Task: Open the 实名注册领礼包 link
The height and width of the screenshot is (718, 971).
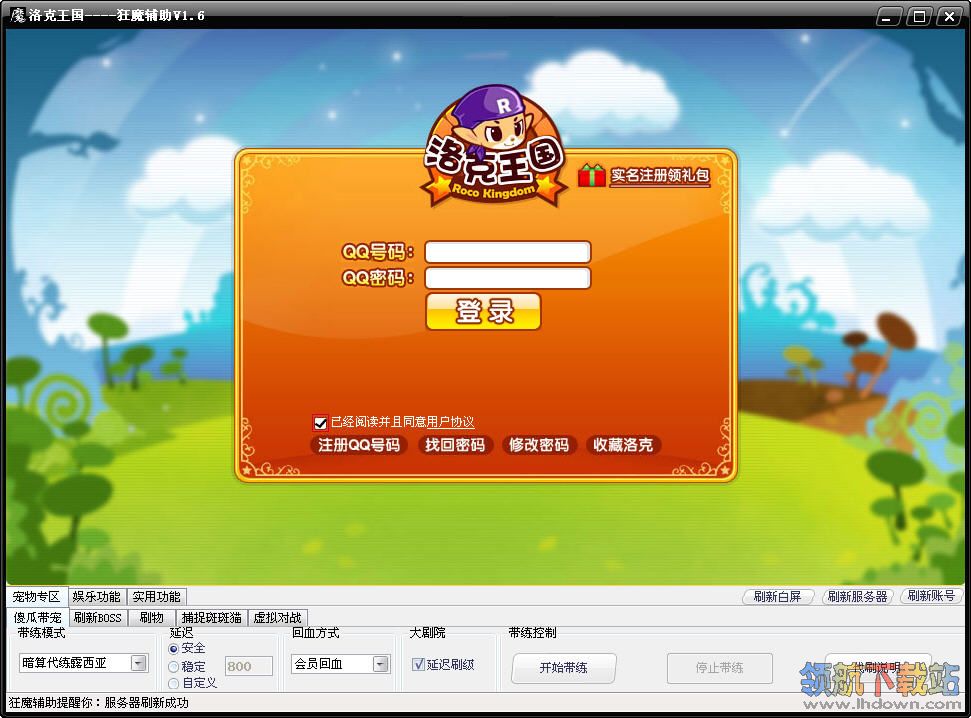Action: [660, 176]
